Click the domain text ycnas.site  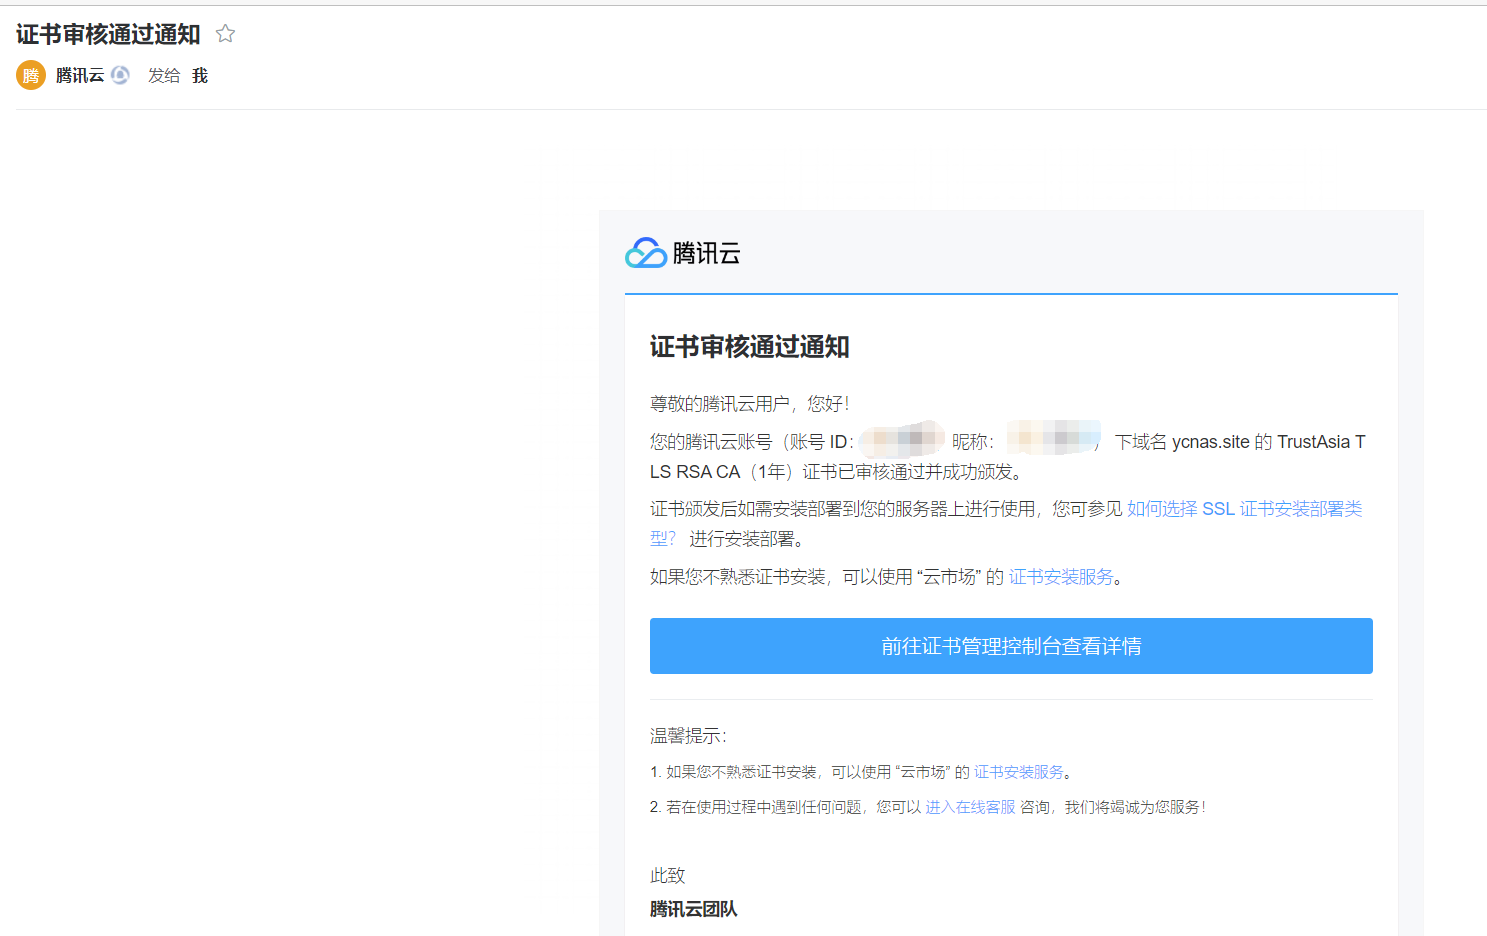[1211, 442]
